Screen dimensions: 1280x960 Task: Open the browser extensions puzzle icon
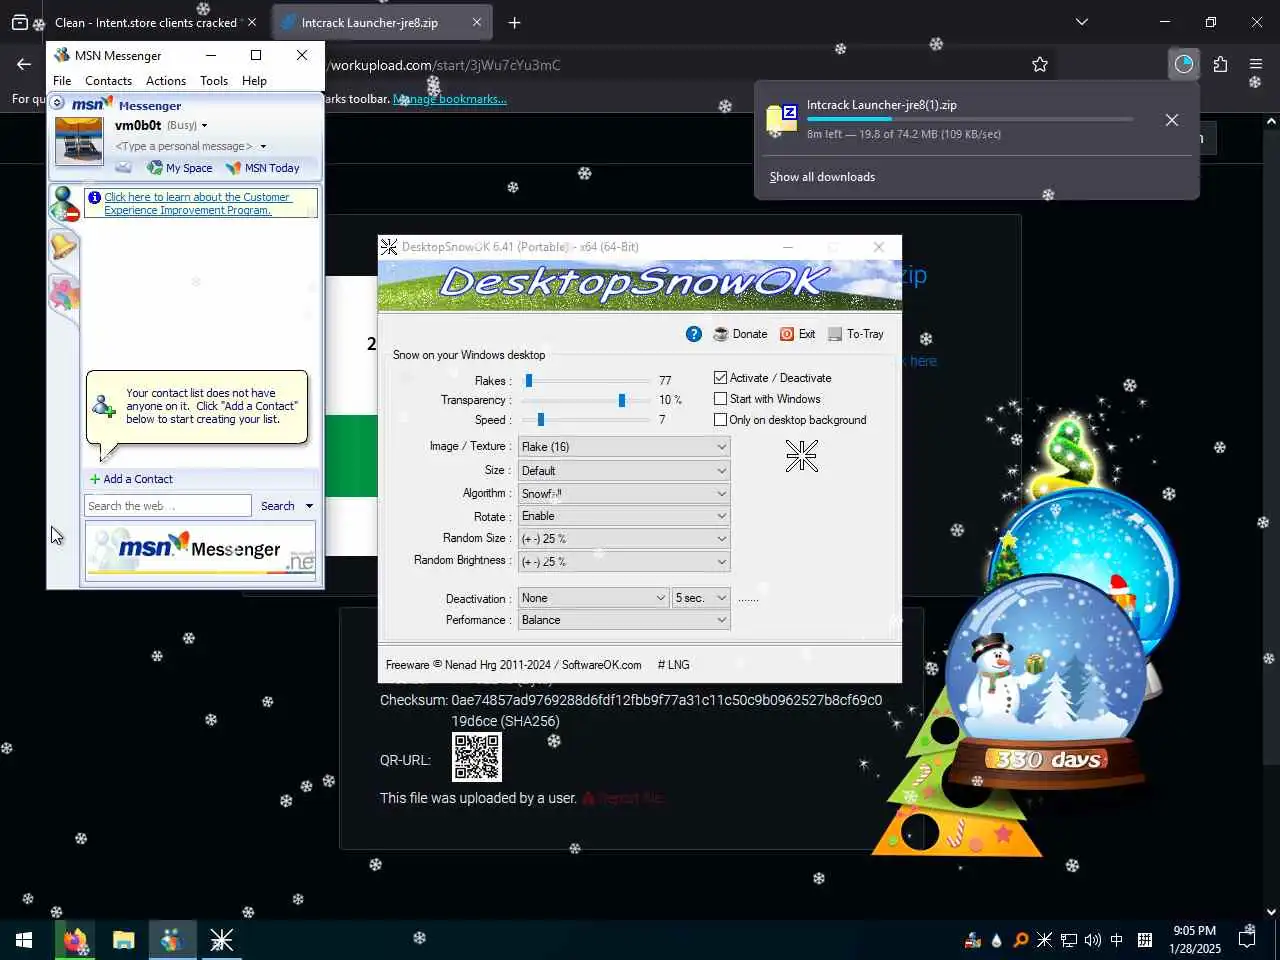1220,64
